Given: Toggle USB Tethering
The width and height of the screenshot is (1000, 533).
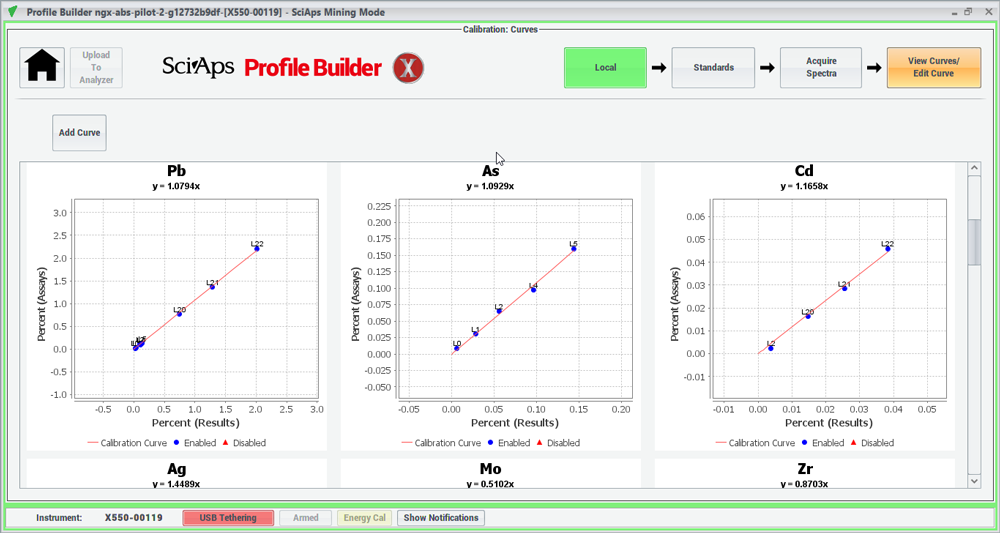Looking at the screenshot, I should [228, 518].
